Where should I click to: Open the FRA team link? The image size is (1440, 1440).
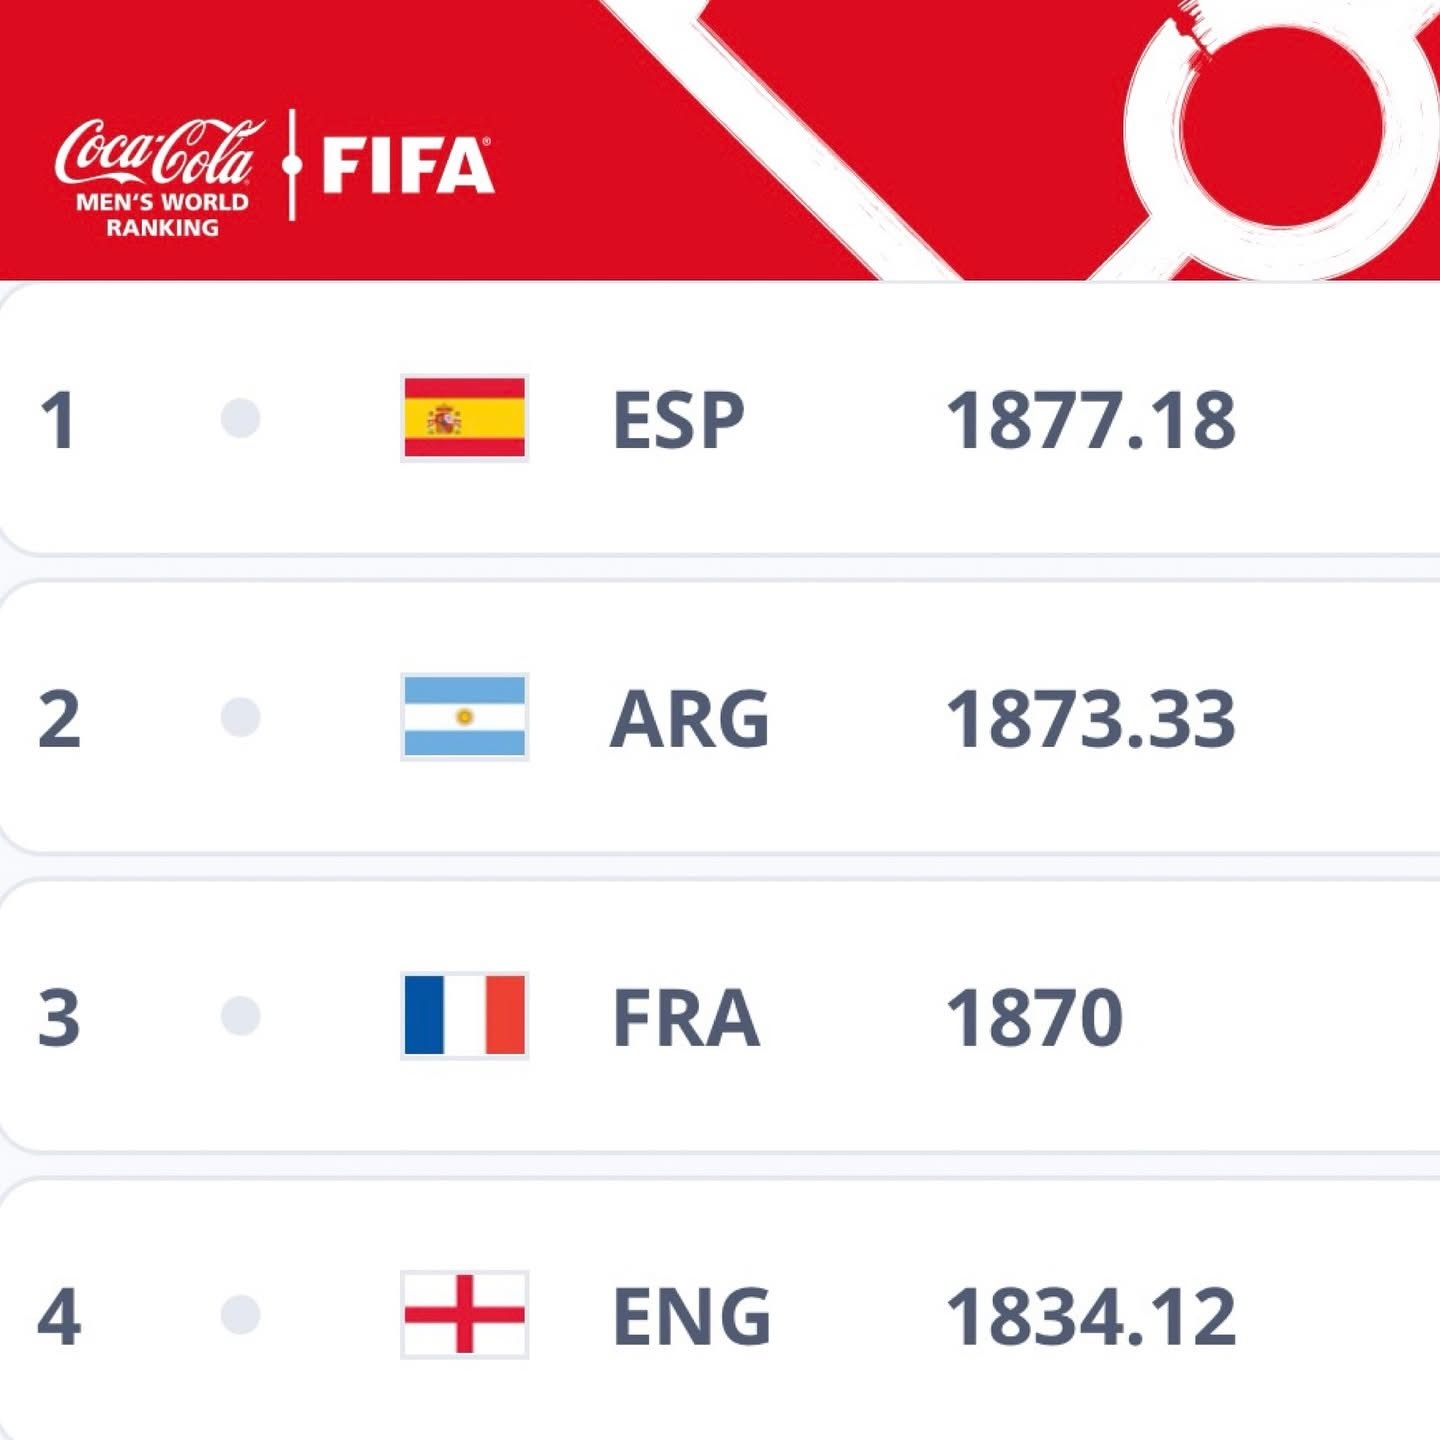(x=685, y=1018)
